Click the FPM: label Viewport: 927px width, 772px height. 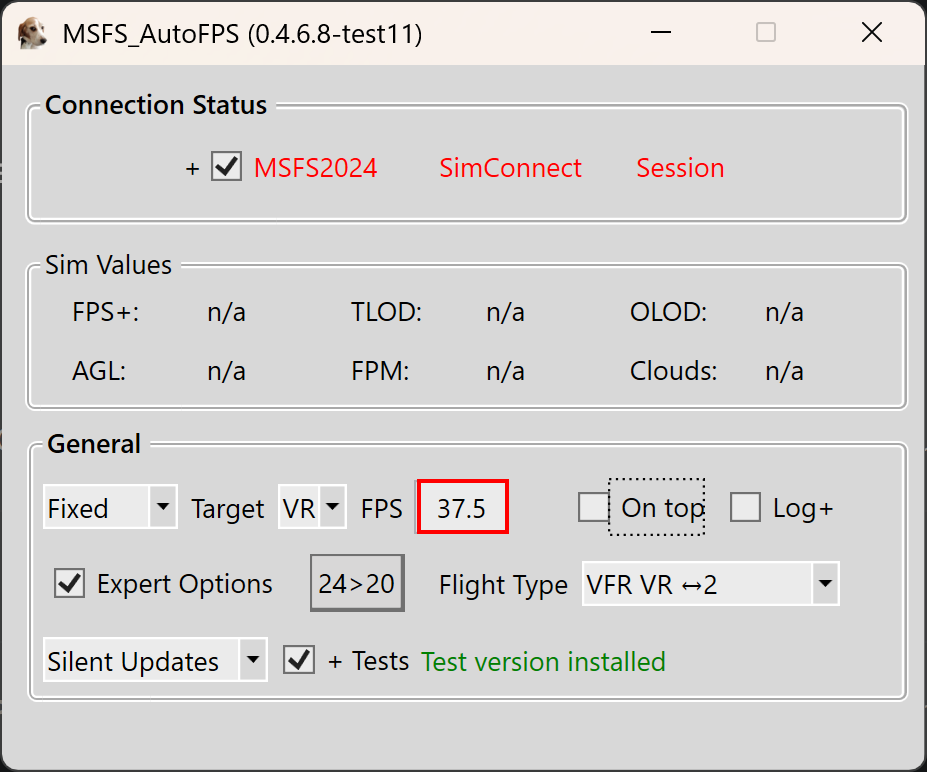tap(380, 371)
